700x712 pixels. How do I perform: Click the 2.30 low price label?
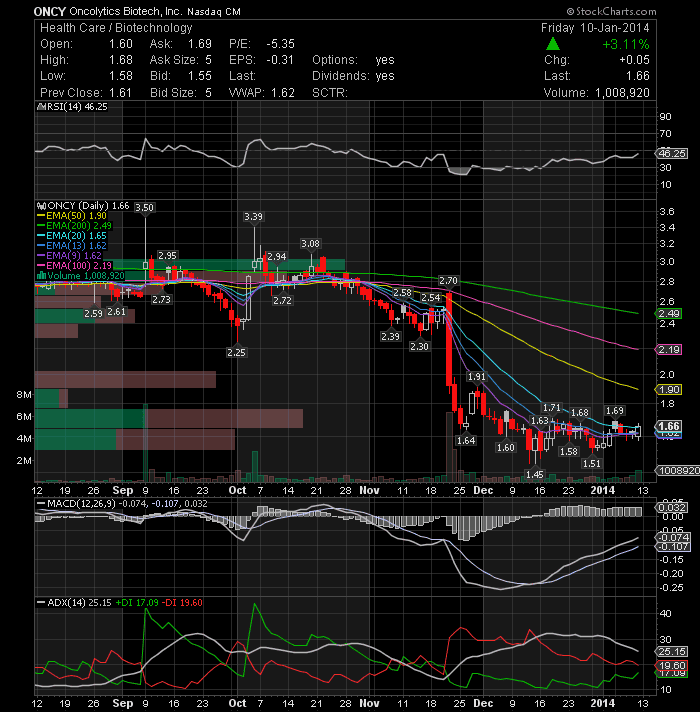[x=419, y=346]
